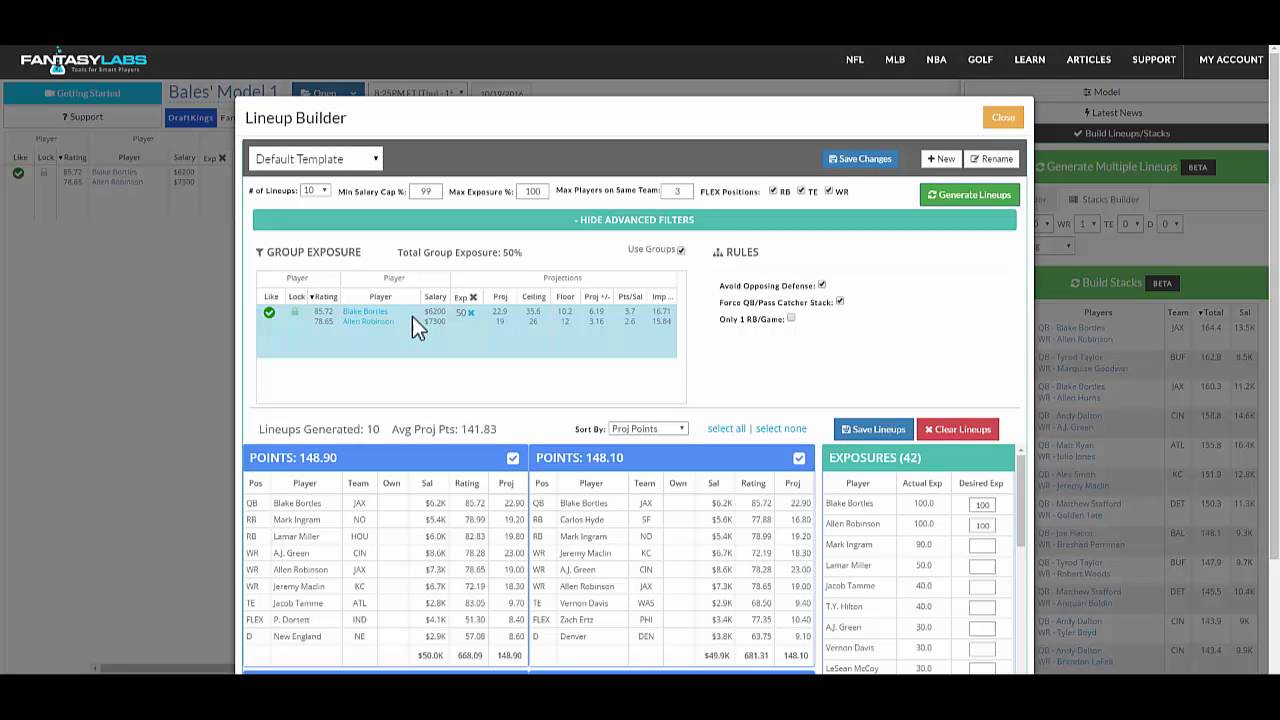1280x720 pixels.
Task: Click the Max Exposure % field
Action: pos(533,191)
